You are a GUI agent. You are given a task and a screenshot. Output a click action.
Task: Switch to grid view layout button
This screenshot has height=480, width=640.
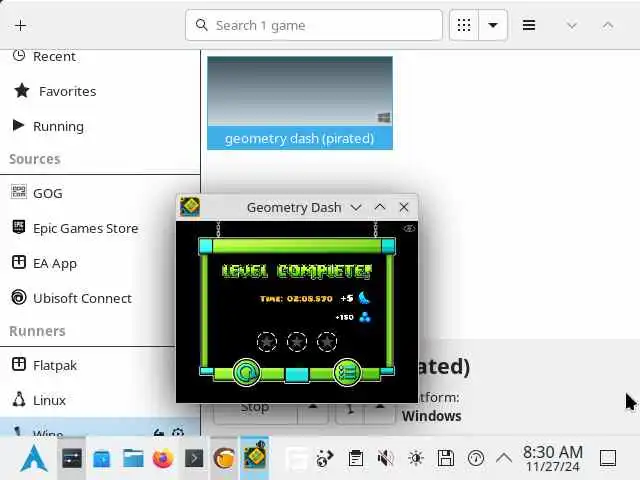(x=464, y=25)
